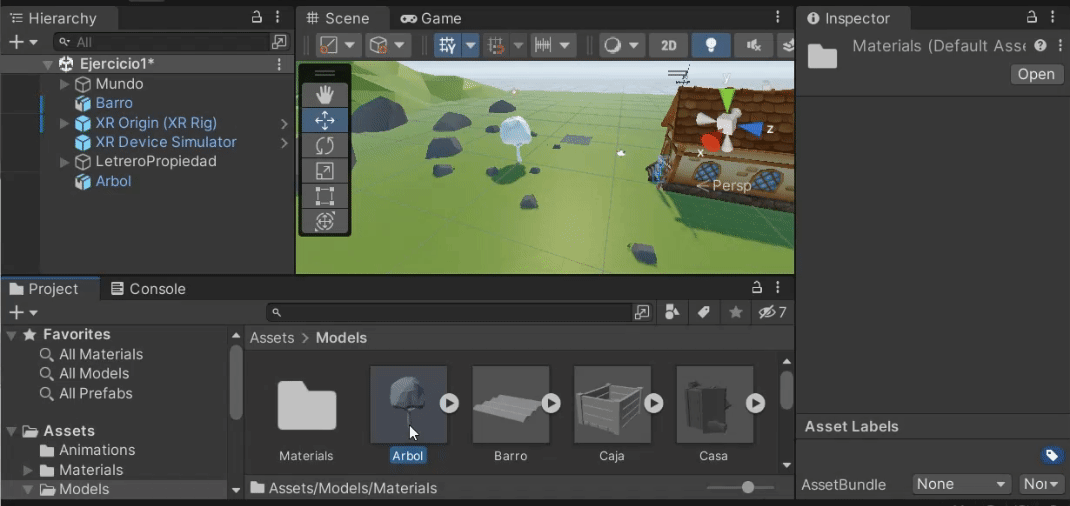Expand XR Origin (XR Rig) children

point(65,123)
